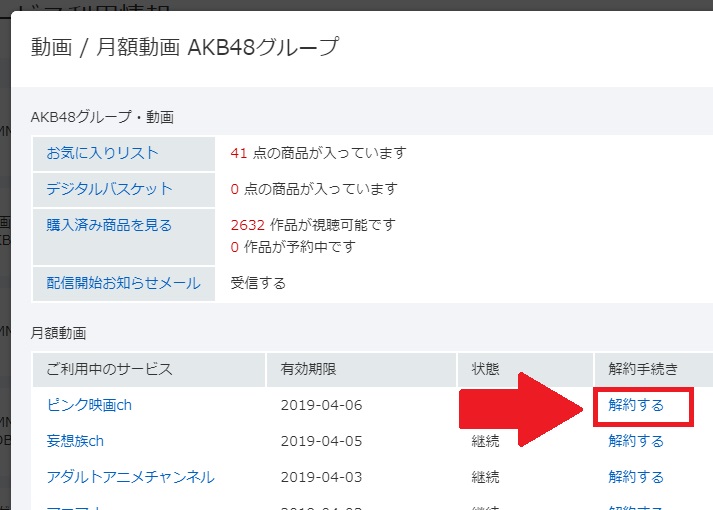The width and height of the screenshot is (713, 510).
Task: Click the 有効期限 column header
Action: pos(308,369)
